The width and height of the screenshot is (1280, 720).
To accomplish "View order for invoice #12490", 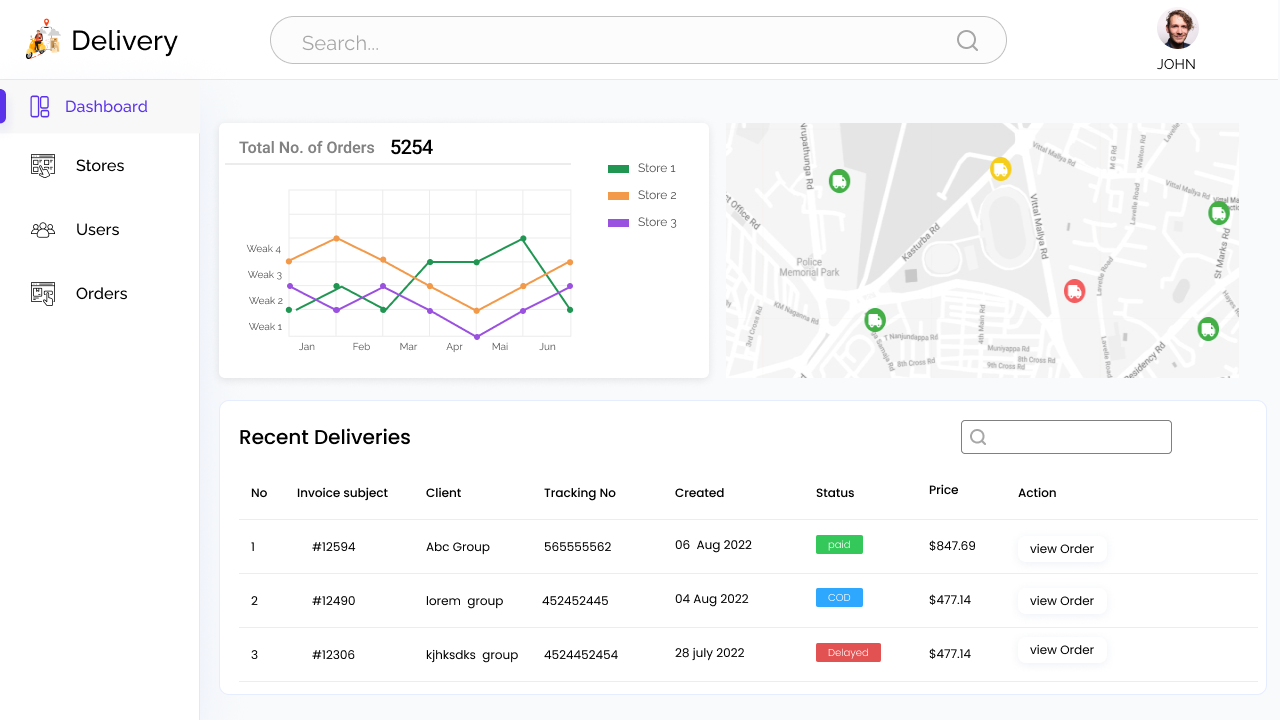I will [1061, 601].
